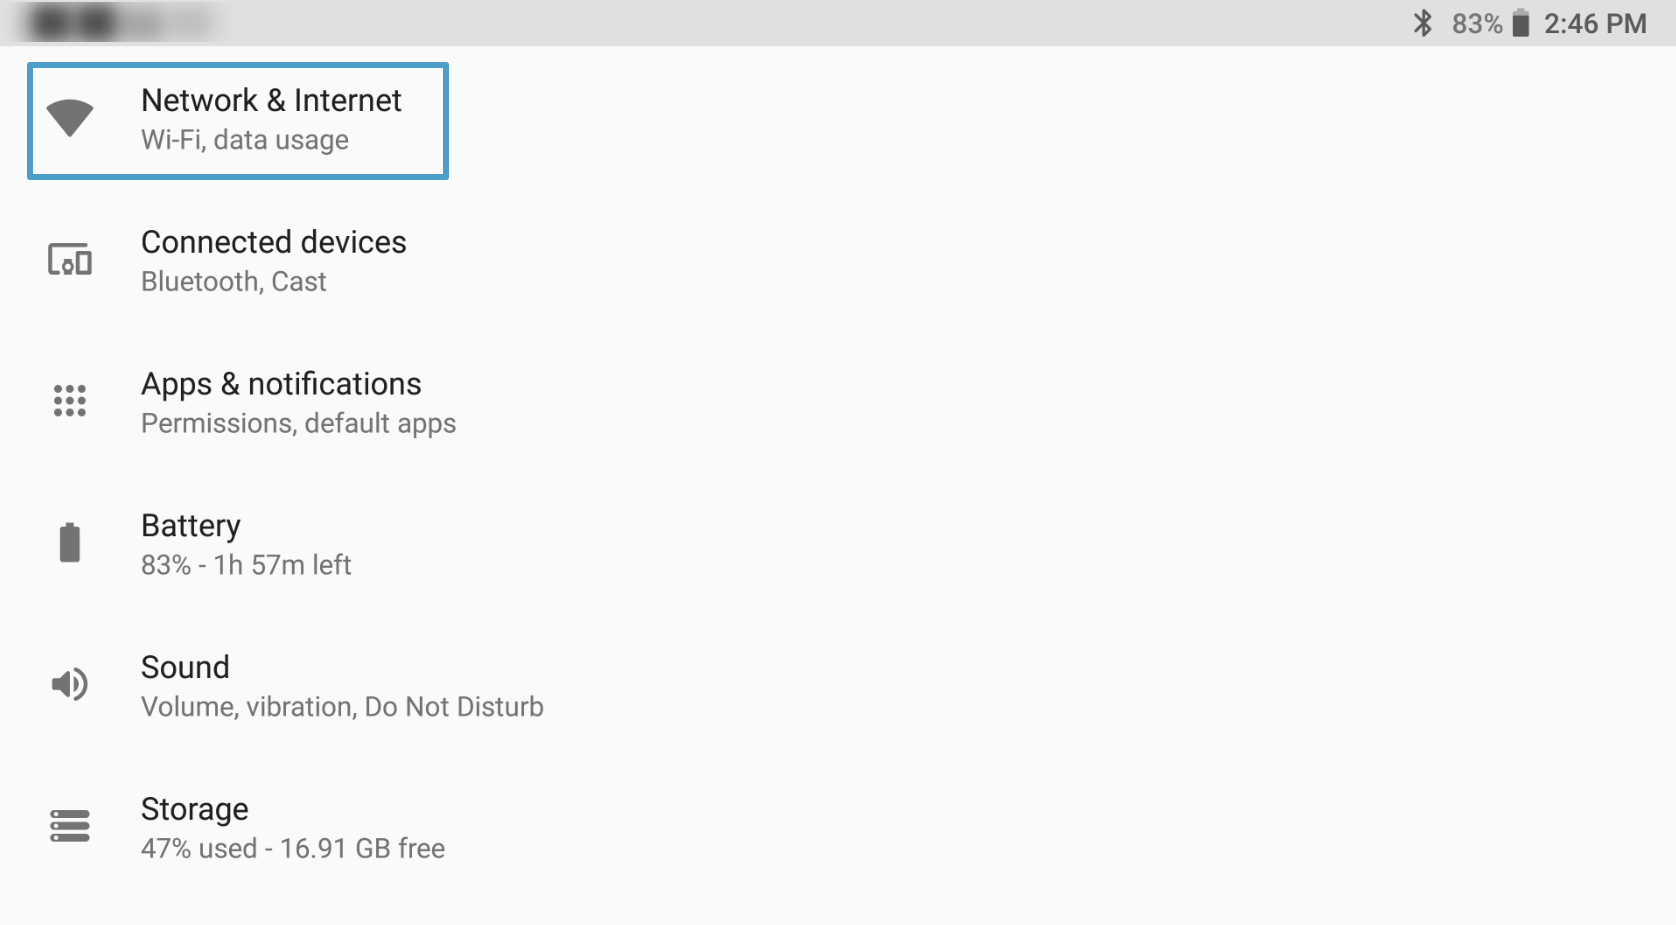Click "Volume, vibration, Do Not Disturb" text
Image resolution: width=1676 pixels, height=925 pixels.
(x=342, y=707)
